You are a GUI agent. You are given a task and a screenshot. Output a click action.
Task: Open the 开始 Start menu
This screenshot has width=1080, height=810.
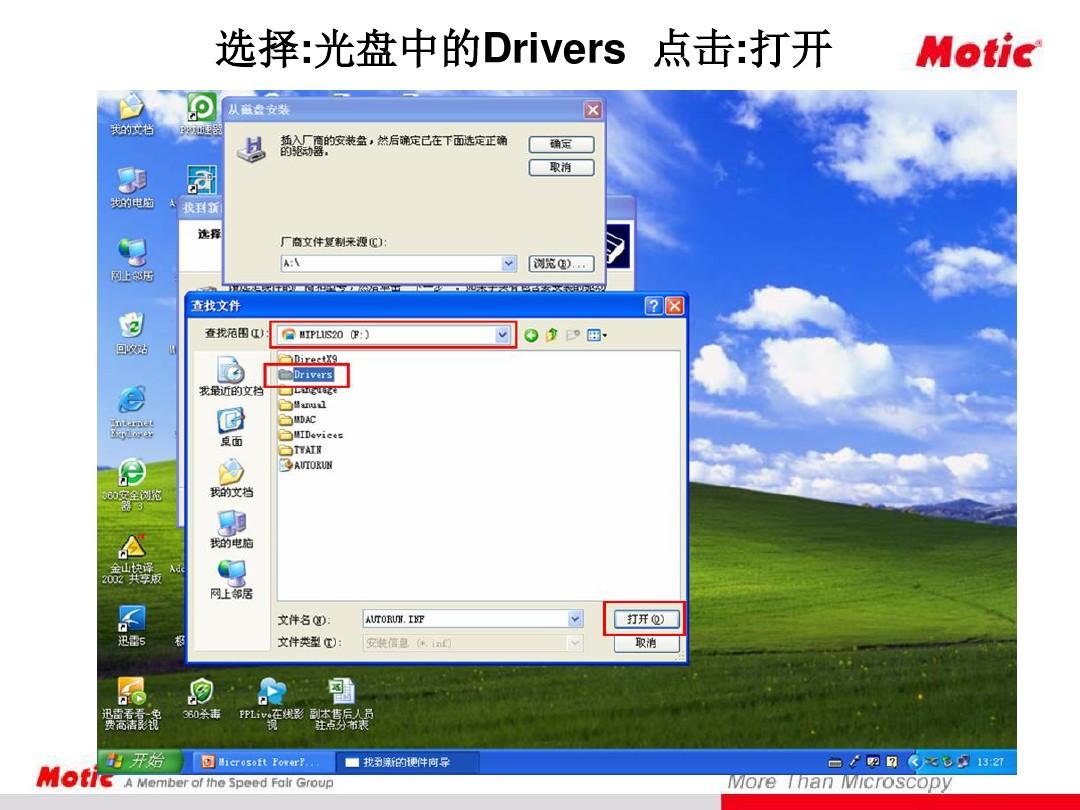click(132, 762)
